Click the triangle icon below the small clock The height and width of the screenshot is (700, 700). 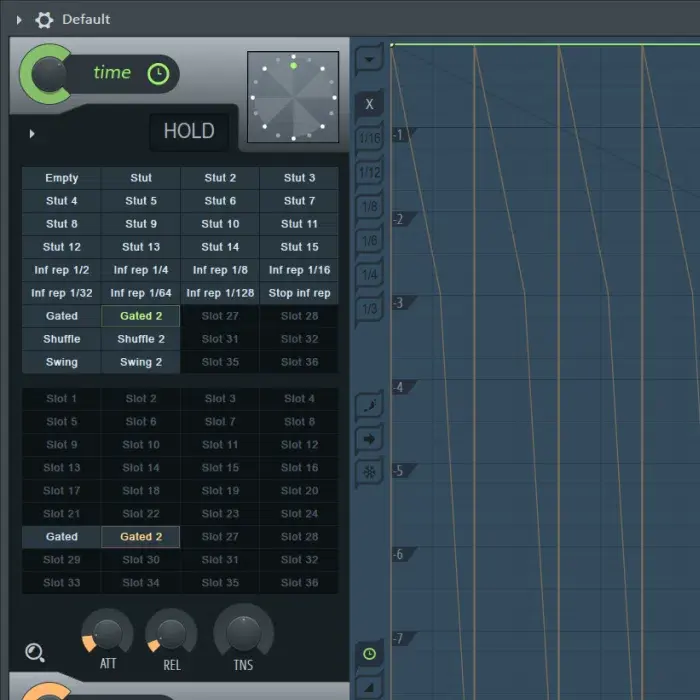click(x=369, y=688)
